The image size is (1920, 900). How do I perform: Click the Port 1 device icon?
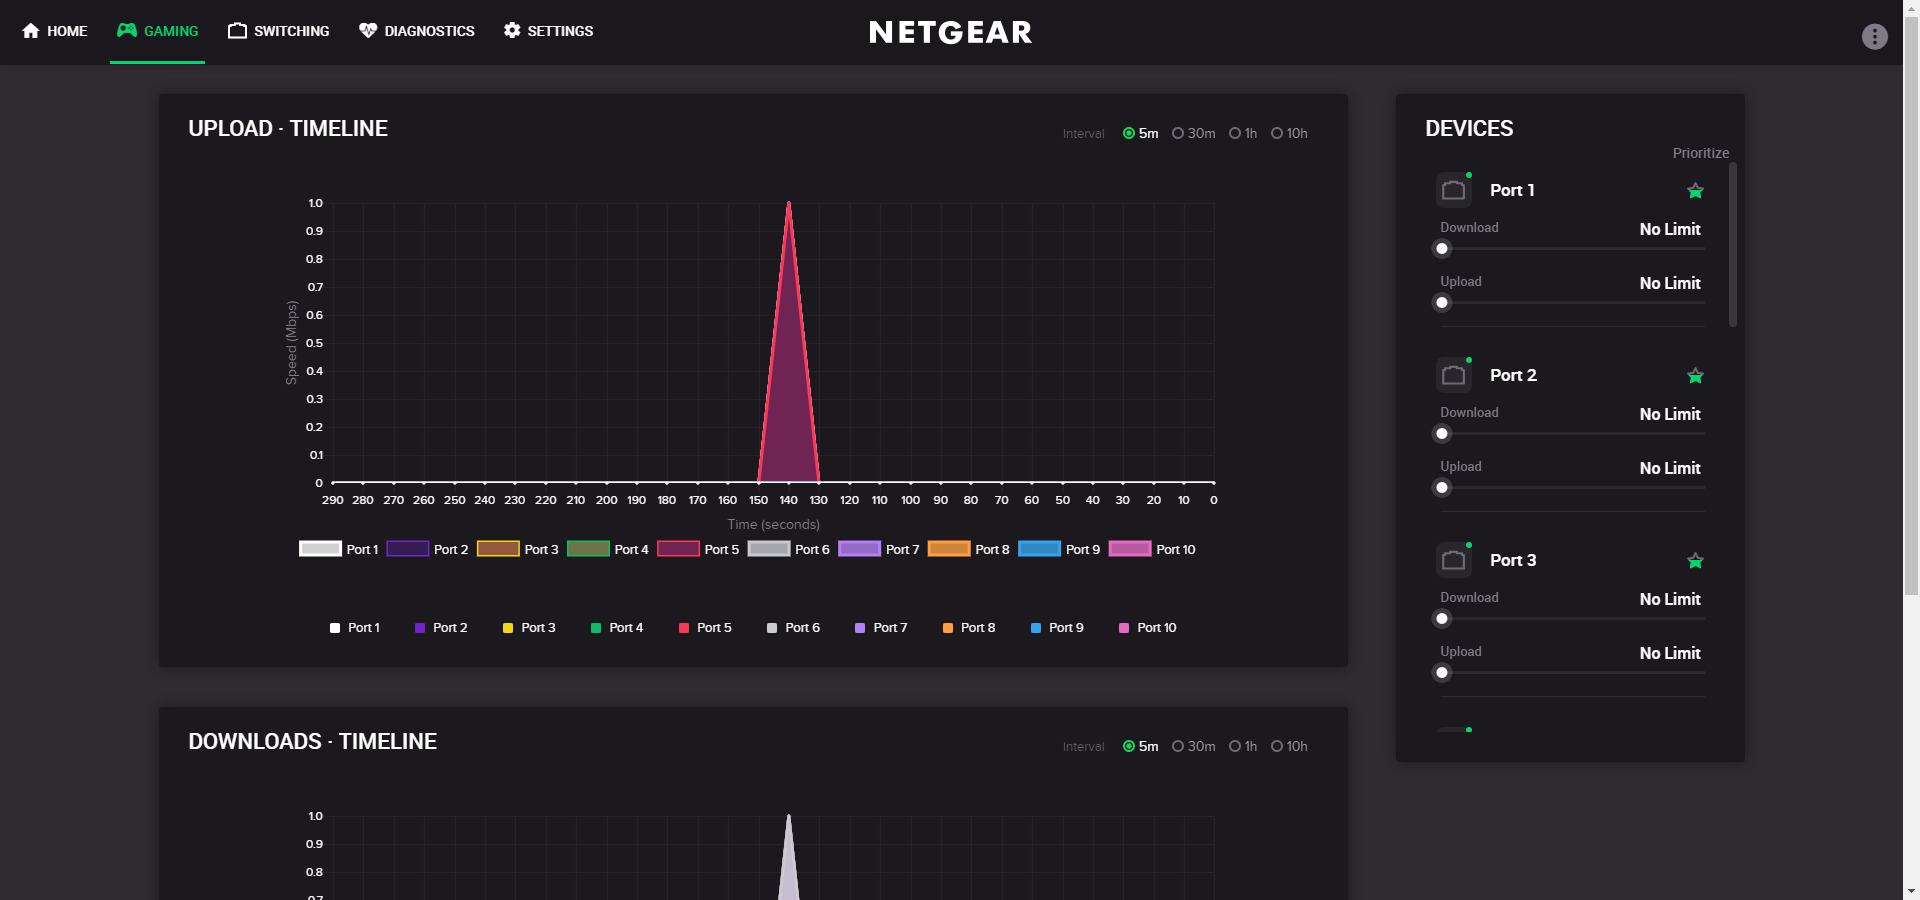[x=1454, y=190]
